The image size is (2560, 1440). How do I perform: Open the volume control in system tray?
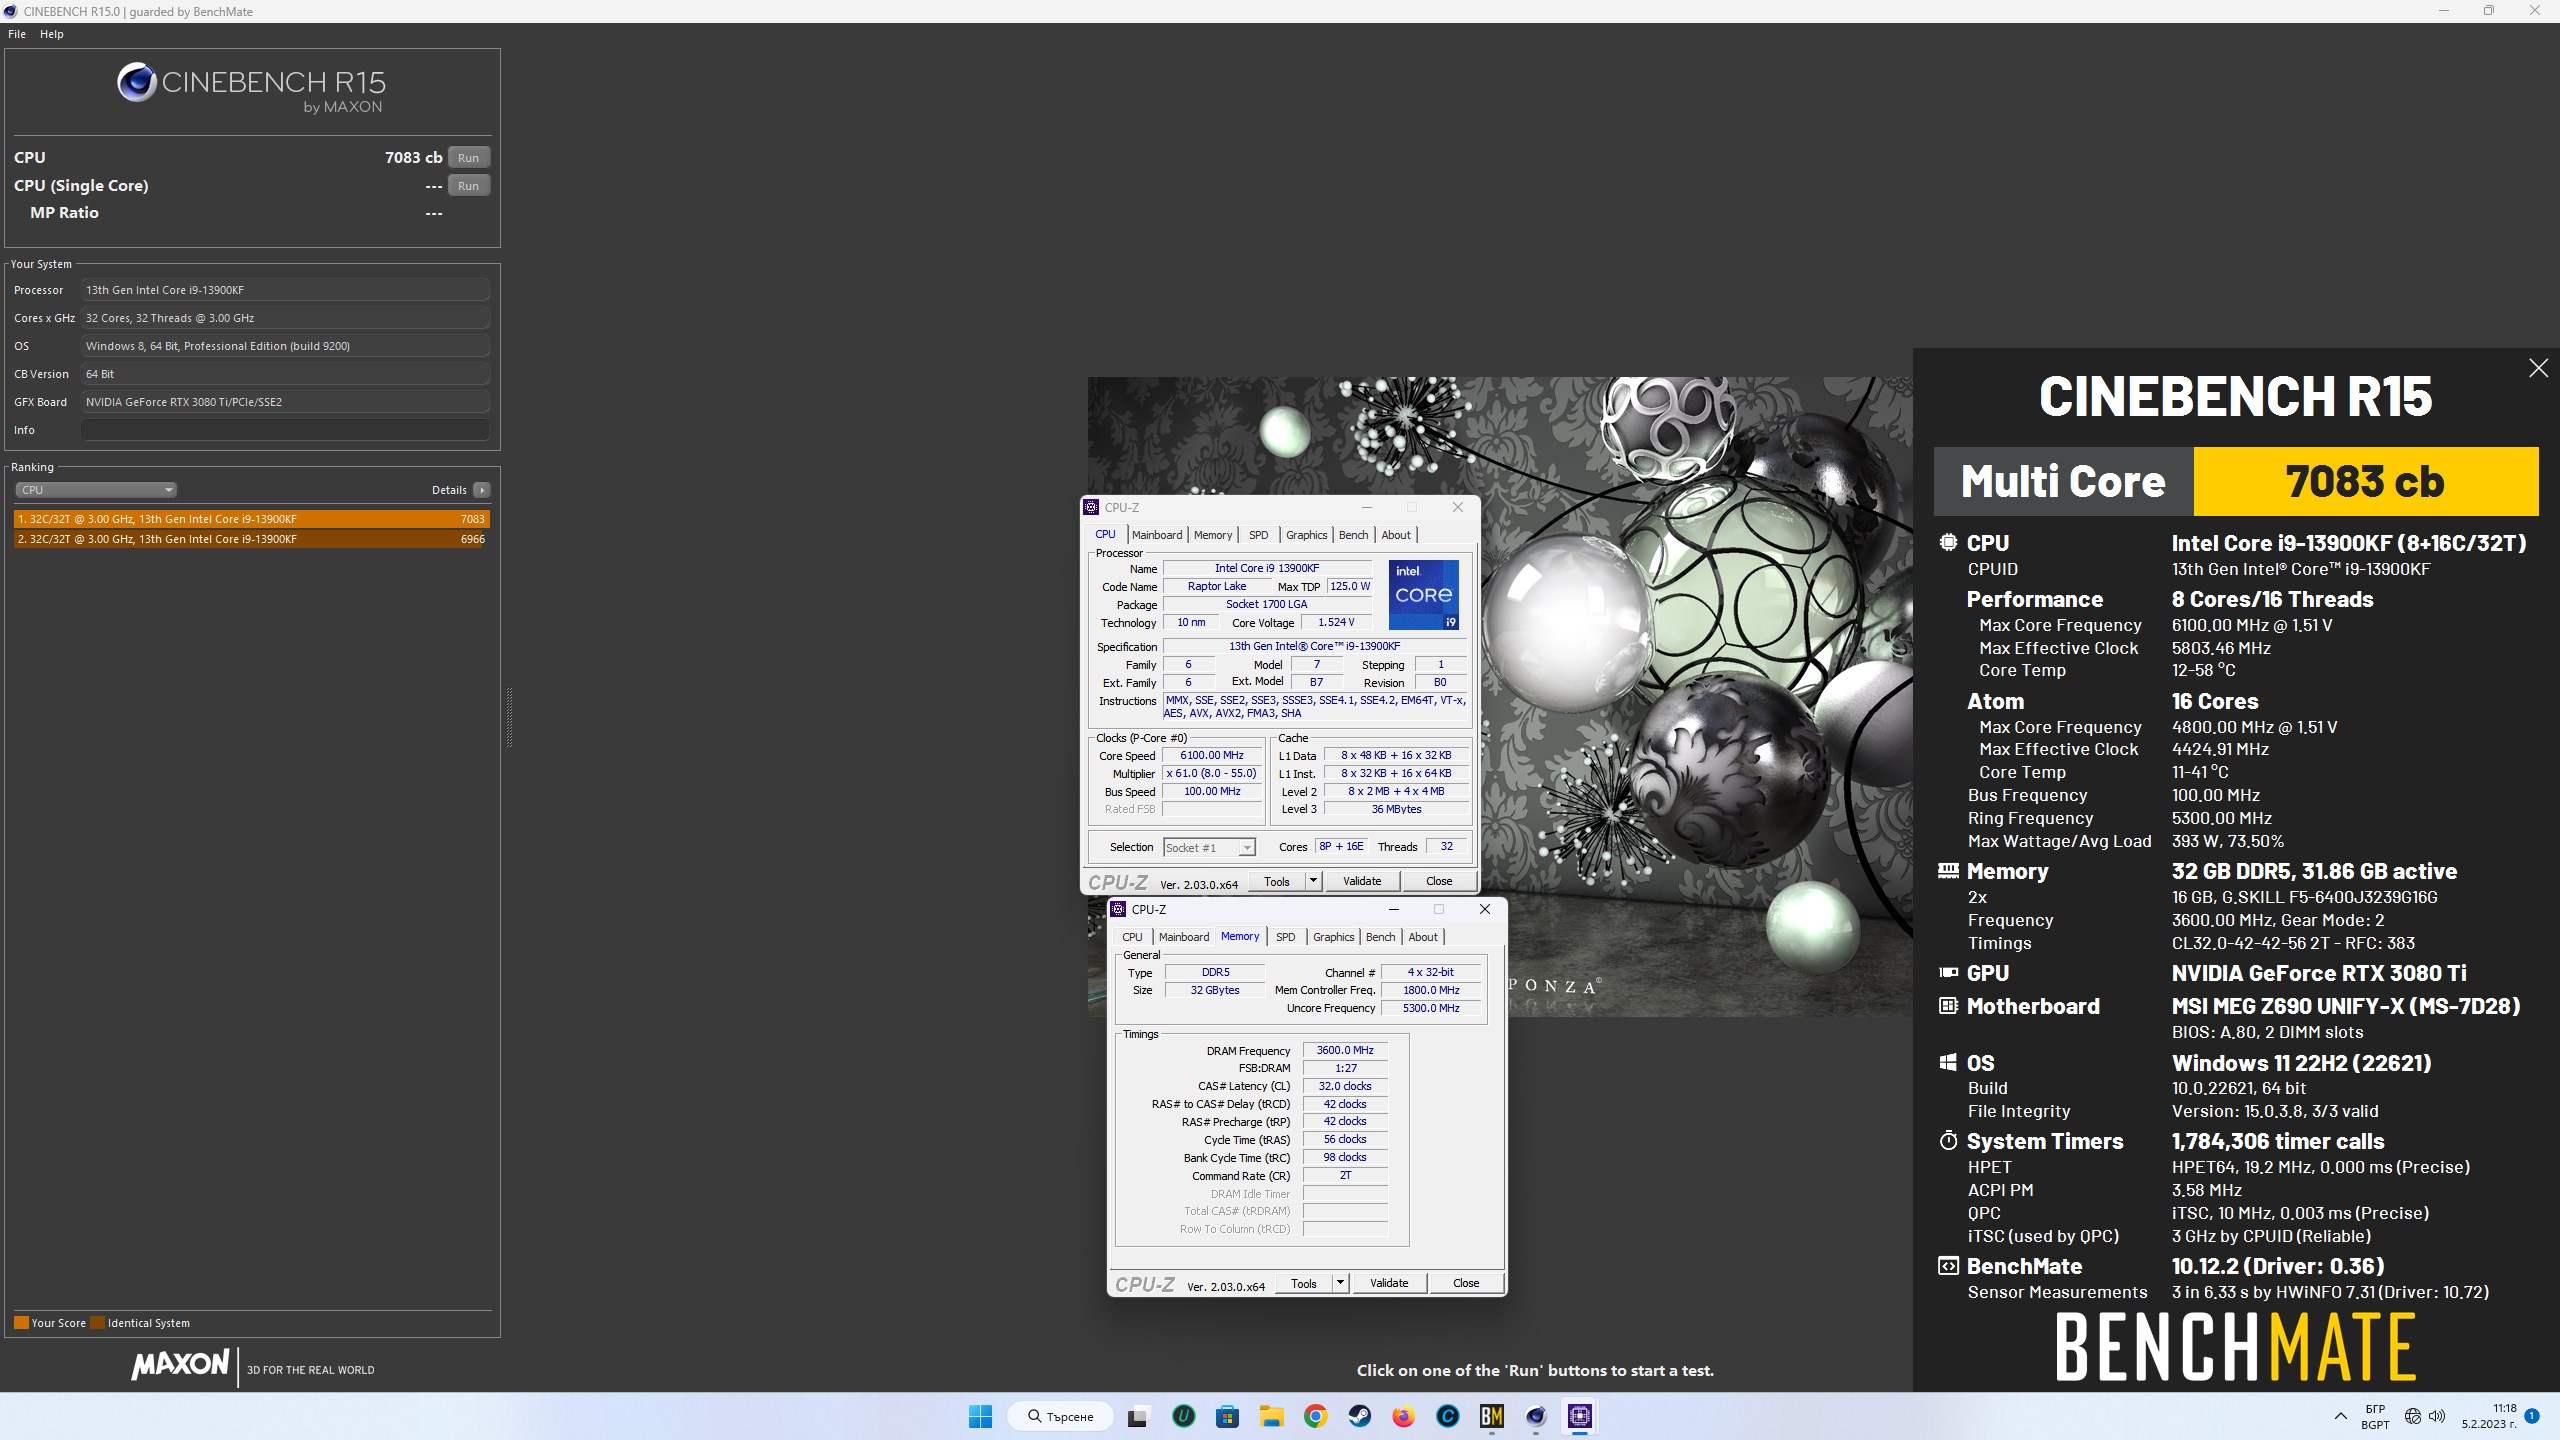[2437, 1416]
